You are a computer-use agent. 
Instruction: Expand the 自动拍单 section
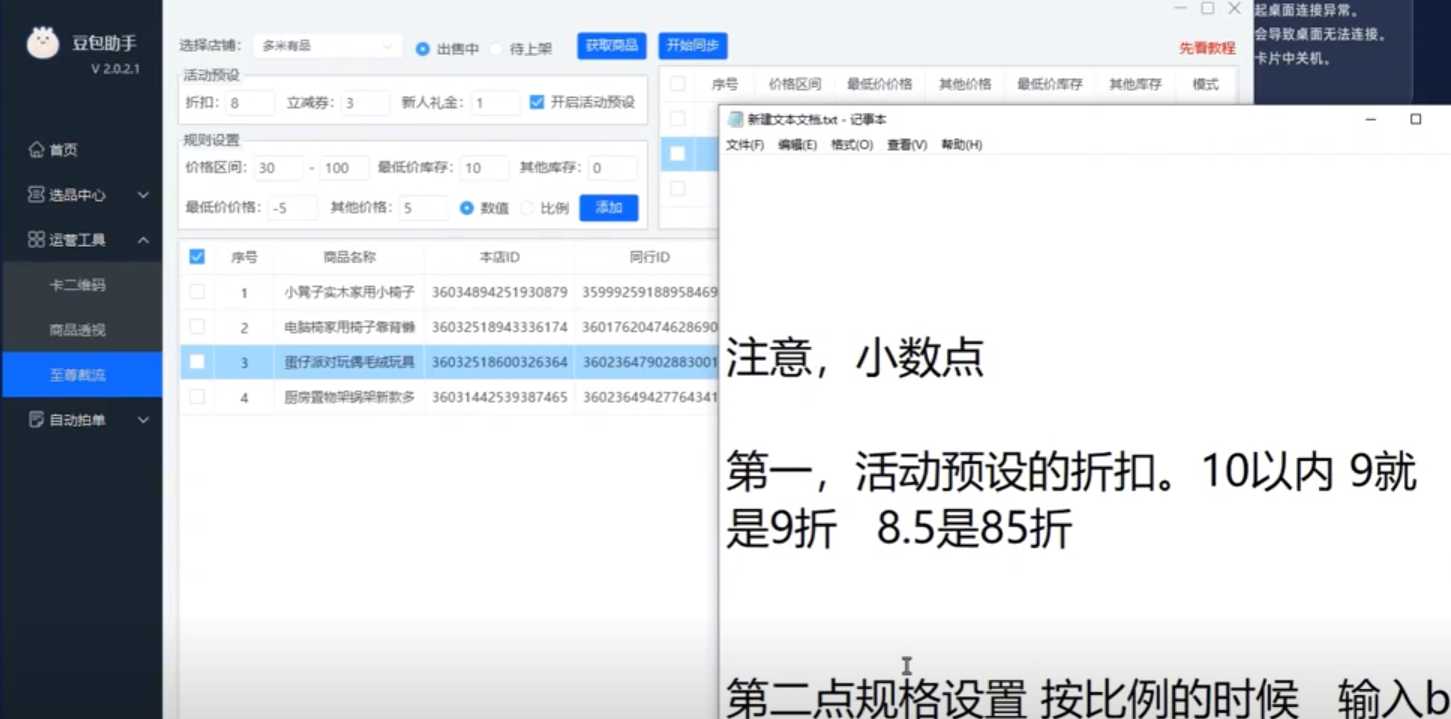(x=144, y=419)
